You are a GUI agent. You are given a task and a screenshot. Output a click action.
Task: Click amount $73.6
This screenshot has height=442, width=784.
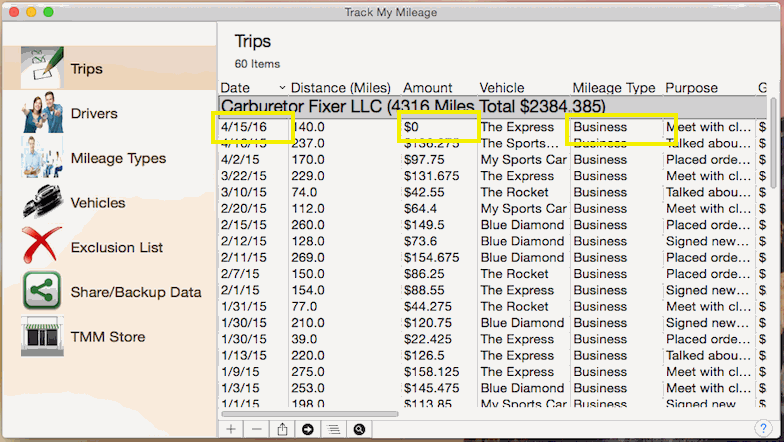click(420, 242)
